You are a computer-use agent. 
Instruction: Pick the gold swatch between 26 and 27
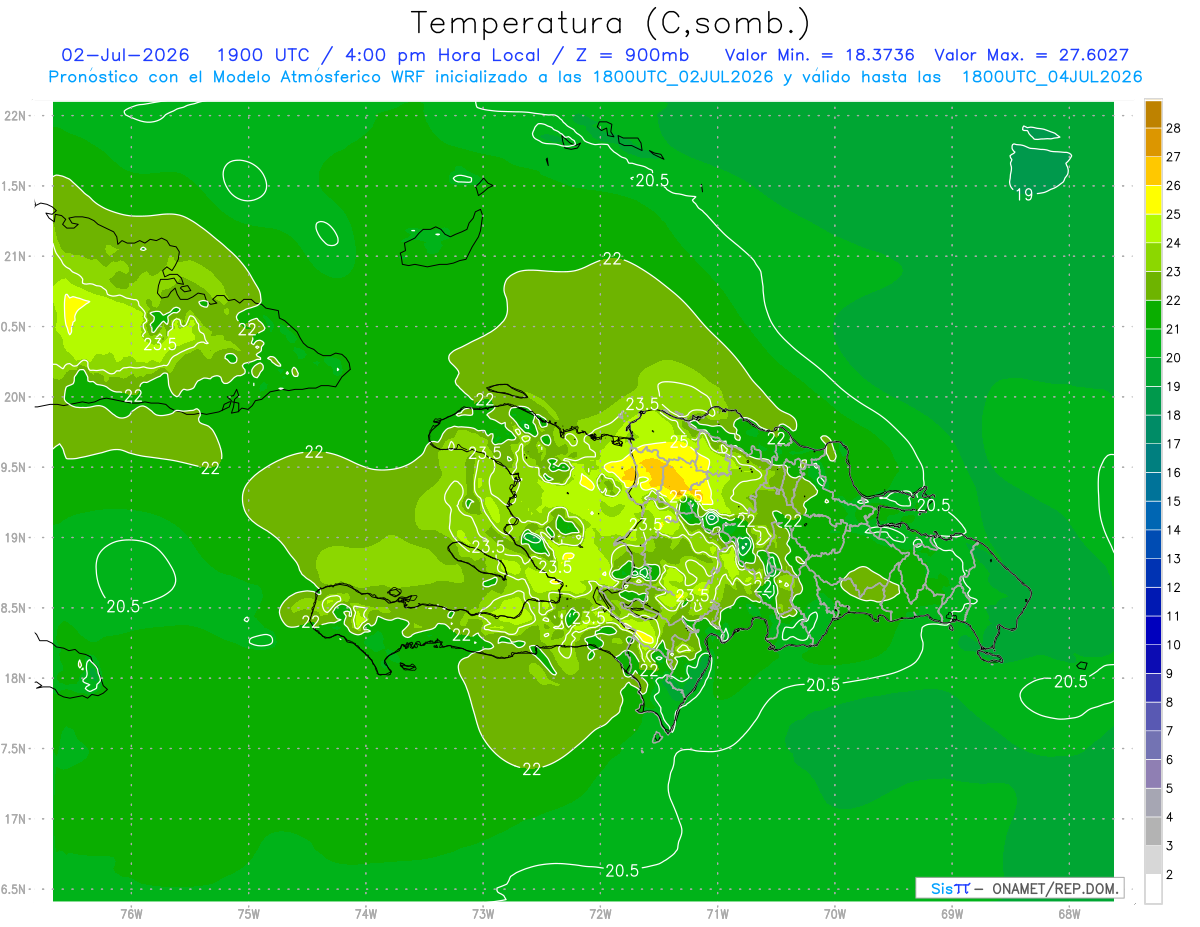[1153, 171]
